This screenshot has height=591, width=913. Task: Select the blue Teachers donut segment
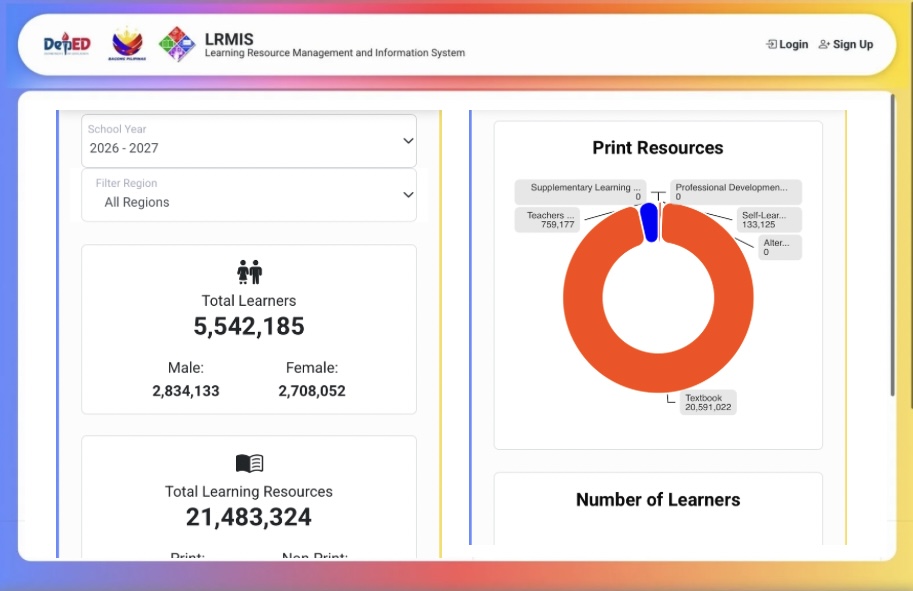[649, 222]
